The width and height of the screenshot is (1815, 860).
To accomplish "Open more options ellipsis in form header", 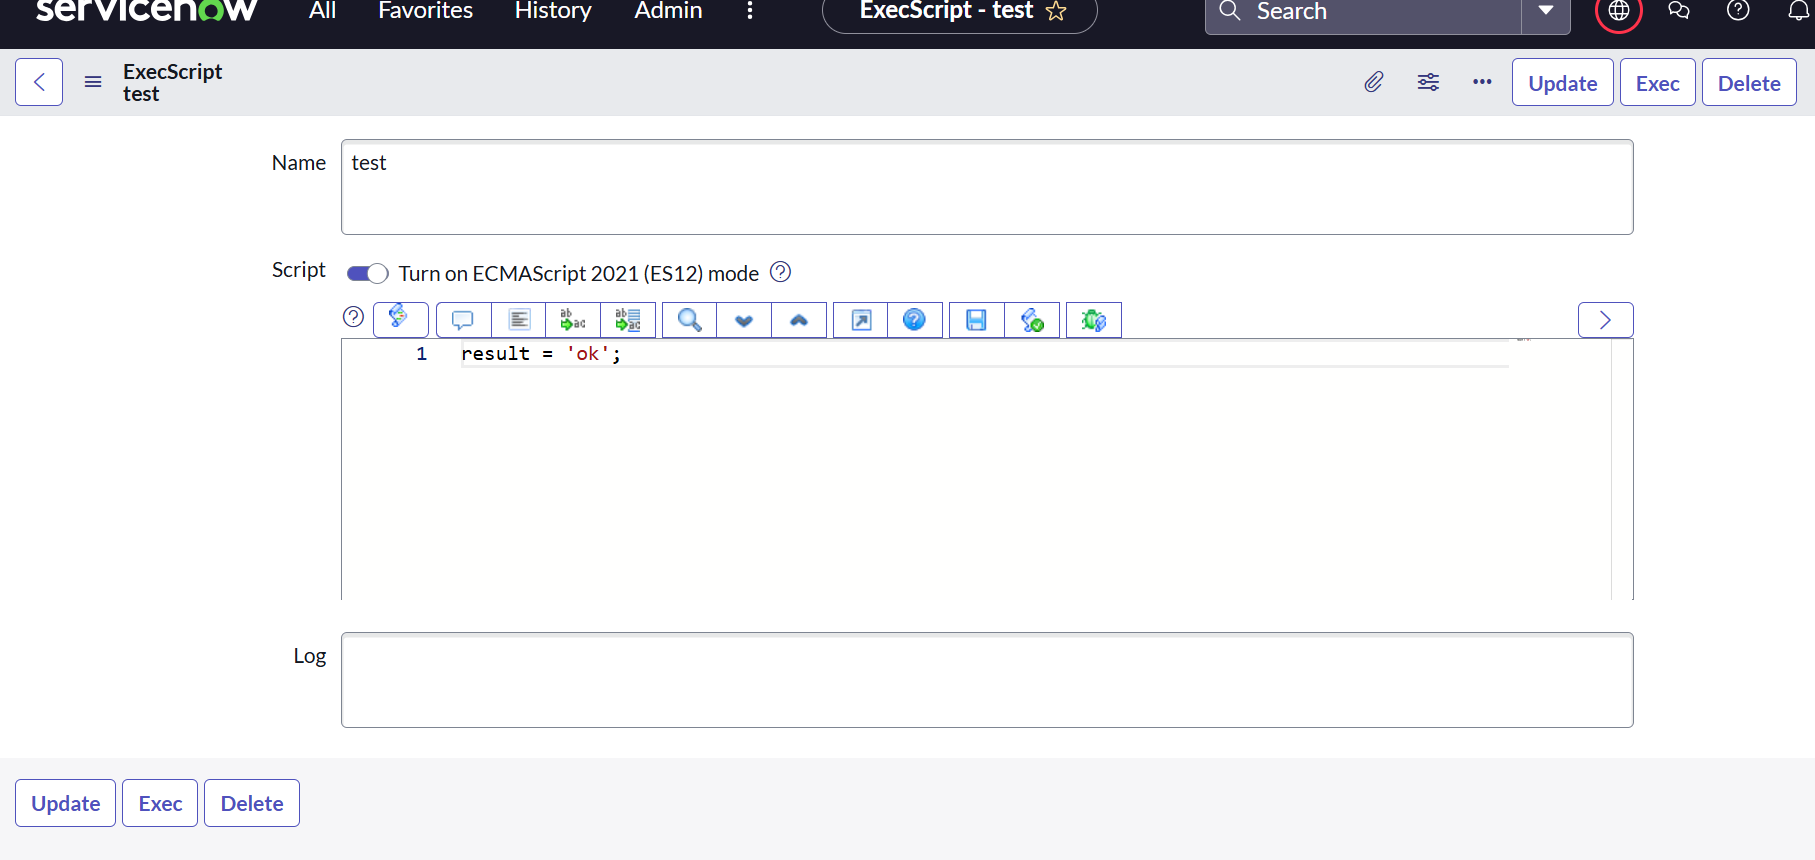I will pyautogui.click(x=1482, y=82).
